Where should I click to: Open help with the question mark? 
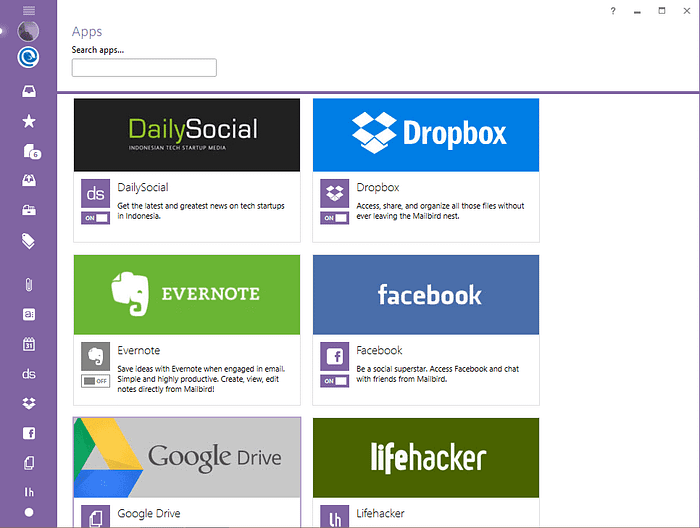pos(613,11)
